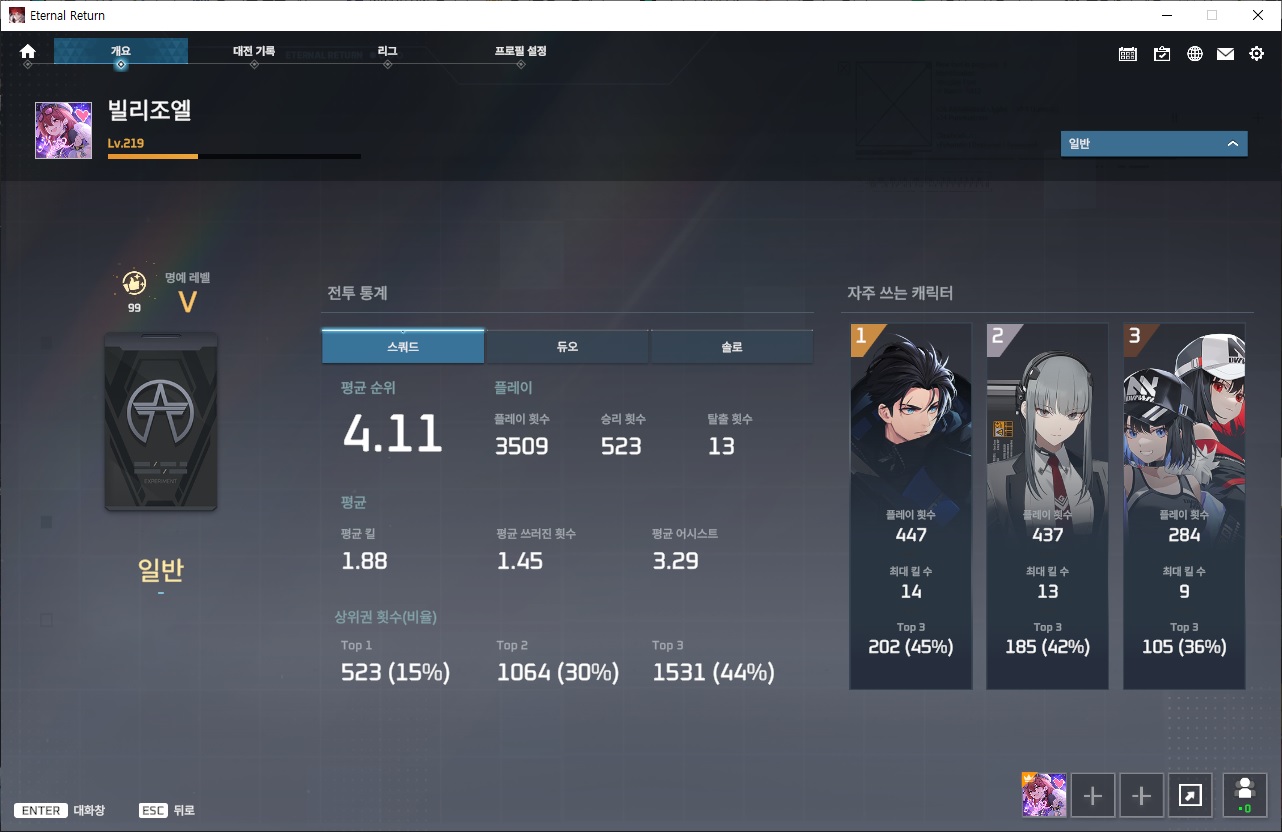Image resolution: width=1282 pixels, height=832 pixels.
Task: Click the pop-out arrow icon
Action: click(x=1191, y=796)
